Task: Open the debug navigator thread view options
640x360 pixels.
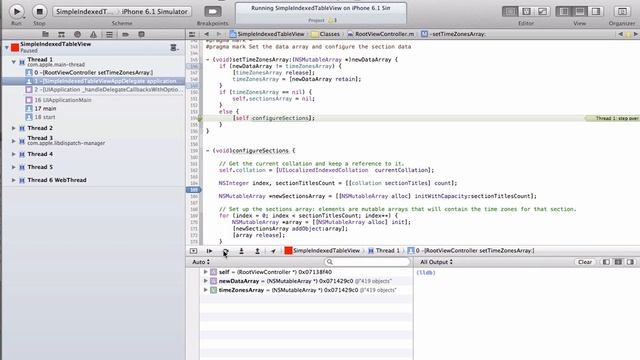Action: click(x=174, y=48)
